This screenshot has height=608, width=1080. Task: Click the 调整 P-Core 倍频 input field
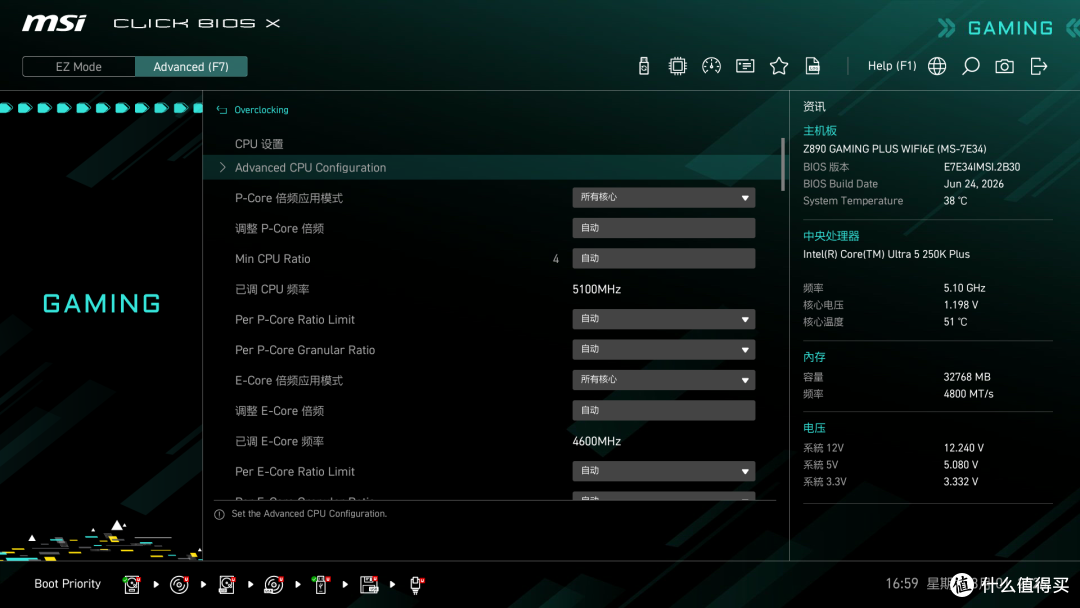click(663, 228)
